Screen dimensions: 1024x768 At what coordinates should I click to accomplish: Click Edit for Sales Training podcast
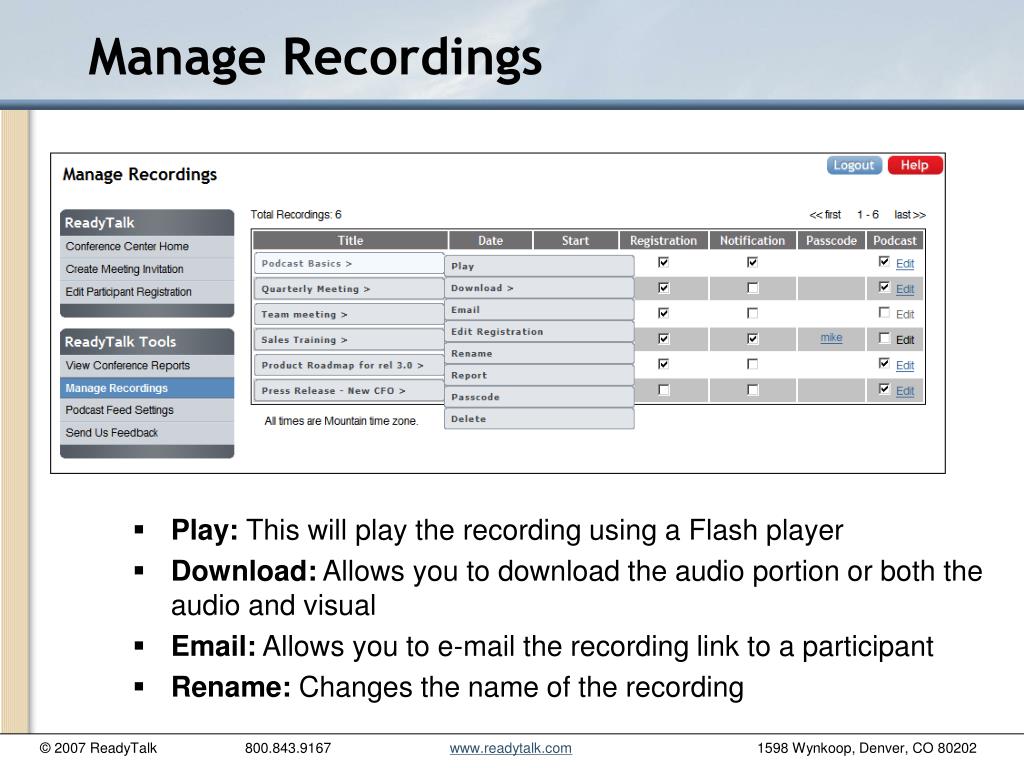point(905,340)
